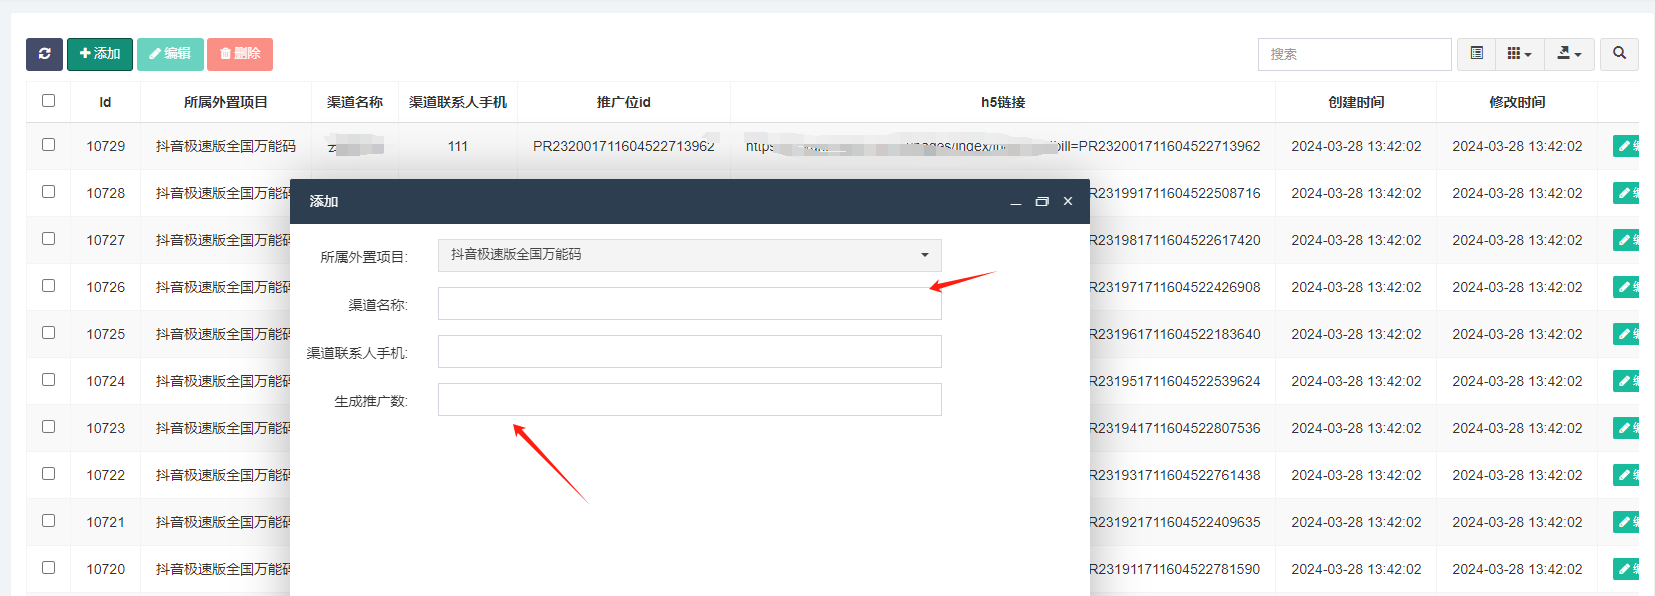
Task: Check the row 10721 checkbox
Action: [x=48, y=520]
